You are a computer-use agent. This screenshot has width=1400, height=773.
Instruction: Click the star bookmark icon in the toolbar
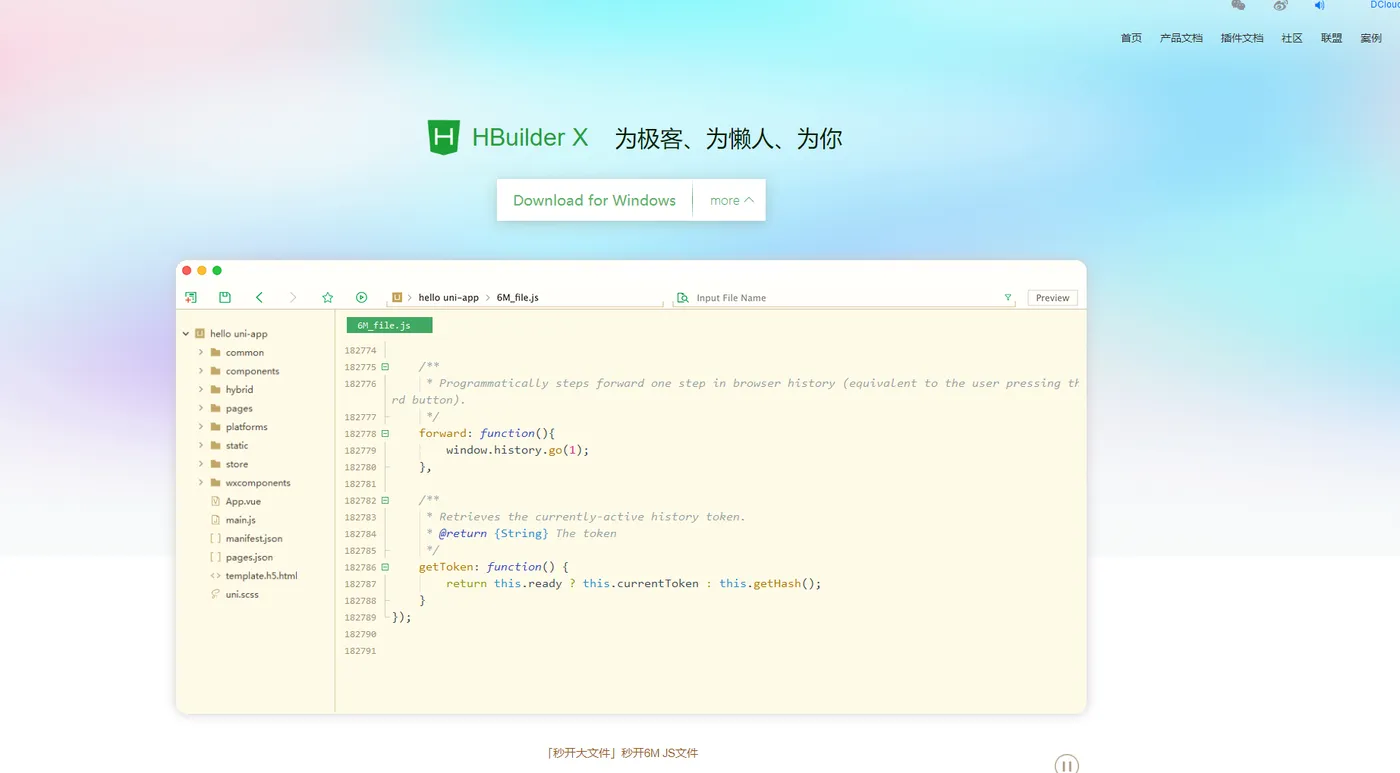(x=327, y=297)
